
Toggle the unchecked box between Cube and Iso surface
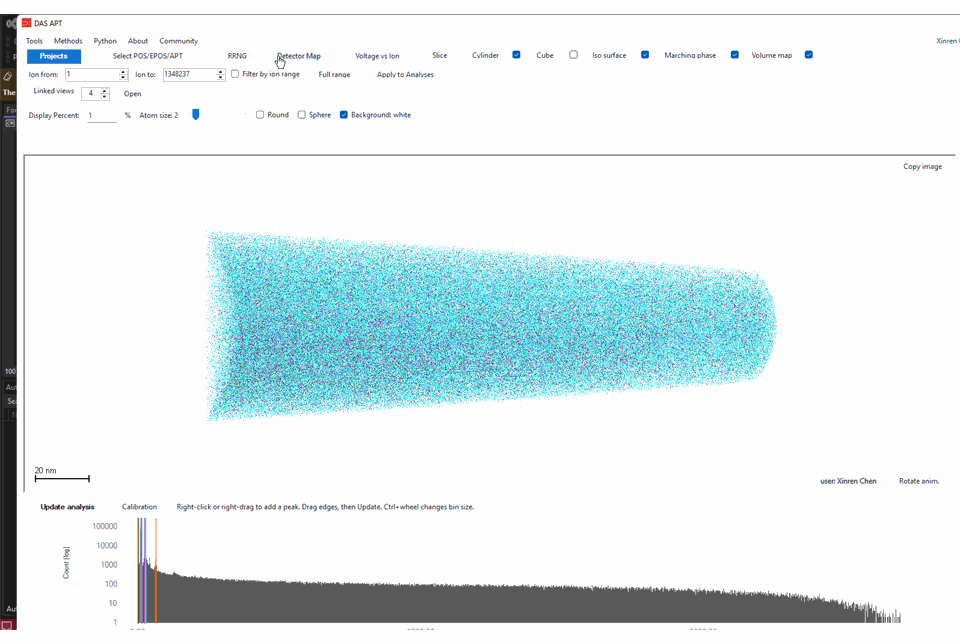pyautogui.click(x=573, y=54)
